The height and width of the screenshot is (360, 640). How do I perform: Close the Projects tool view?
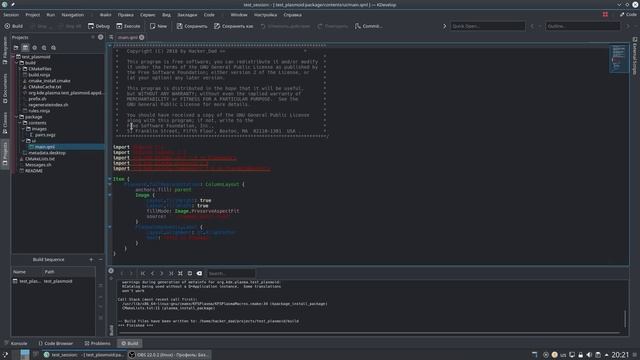click(x=100, y=37)
